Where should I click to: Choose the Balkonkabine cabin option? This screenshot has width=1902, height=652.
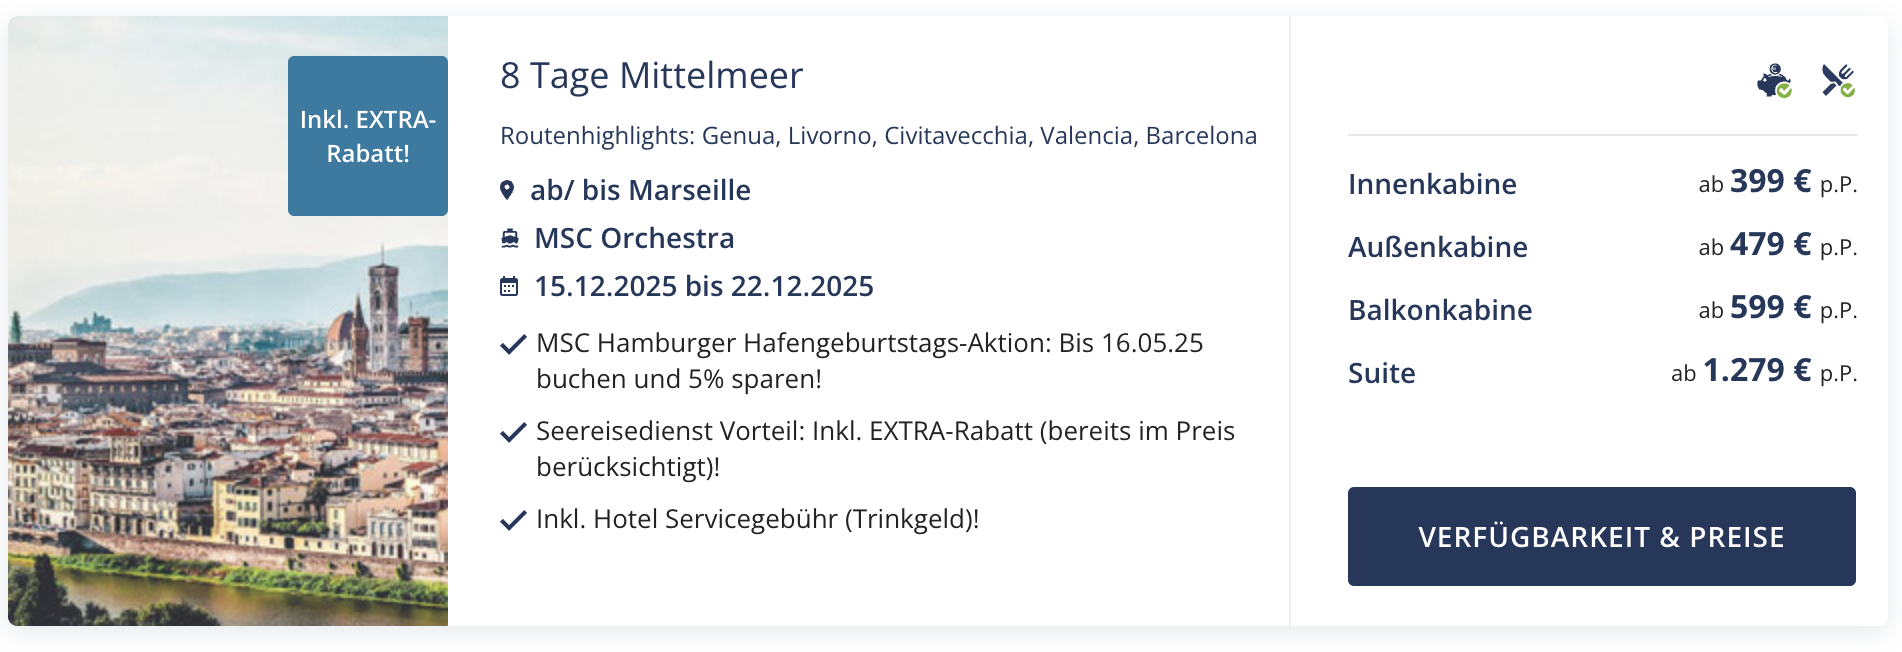(x=1602, y=309)
